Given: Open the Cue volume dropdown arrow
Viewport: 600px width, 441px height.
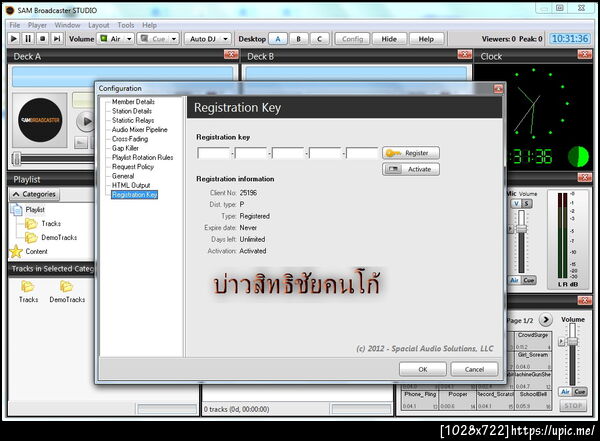Looking at the screenshot, I should 174,39.
